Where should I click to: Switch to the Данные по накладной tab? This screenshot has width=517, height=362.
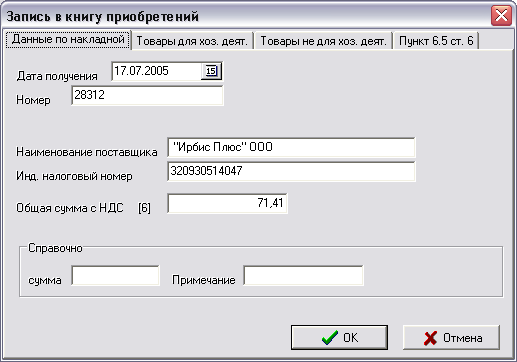click(68, 39)
